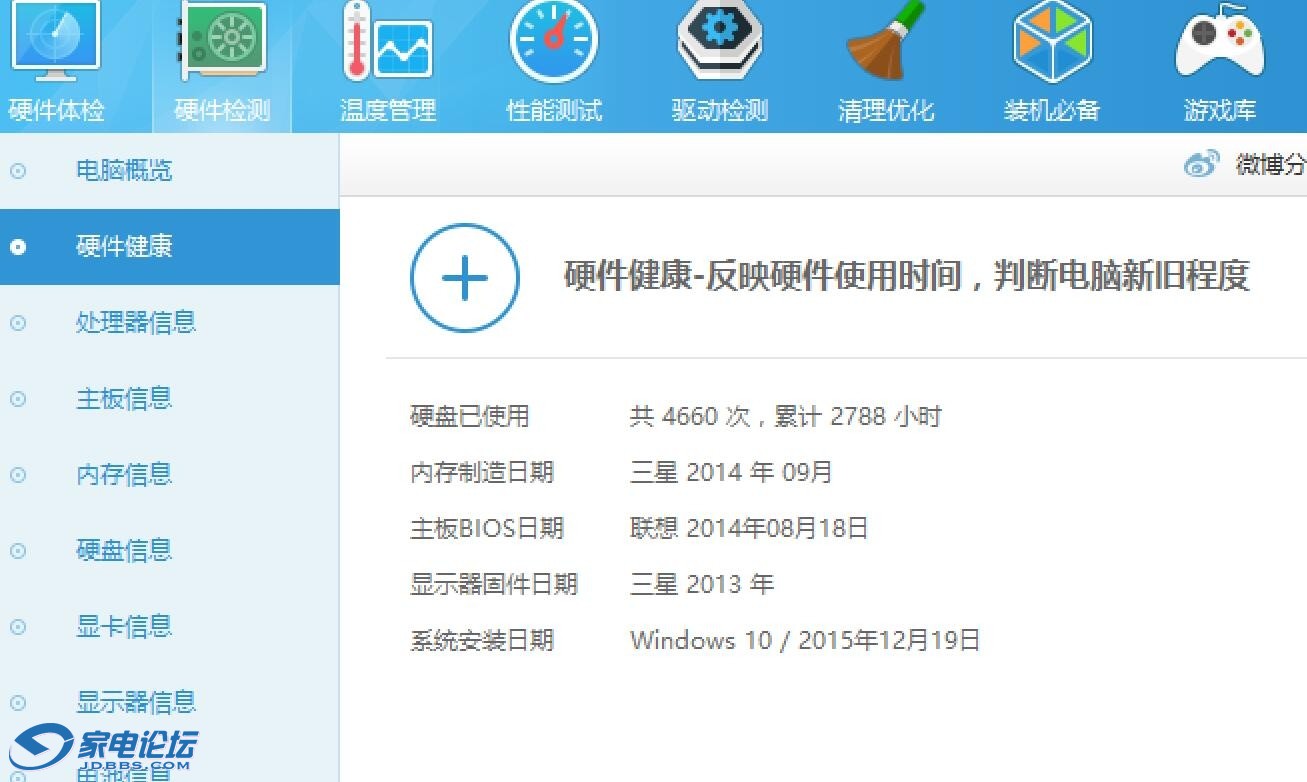Open 显示器信息 details
This screenshot has height=782, width=1307.
coord(135,702)
